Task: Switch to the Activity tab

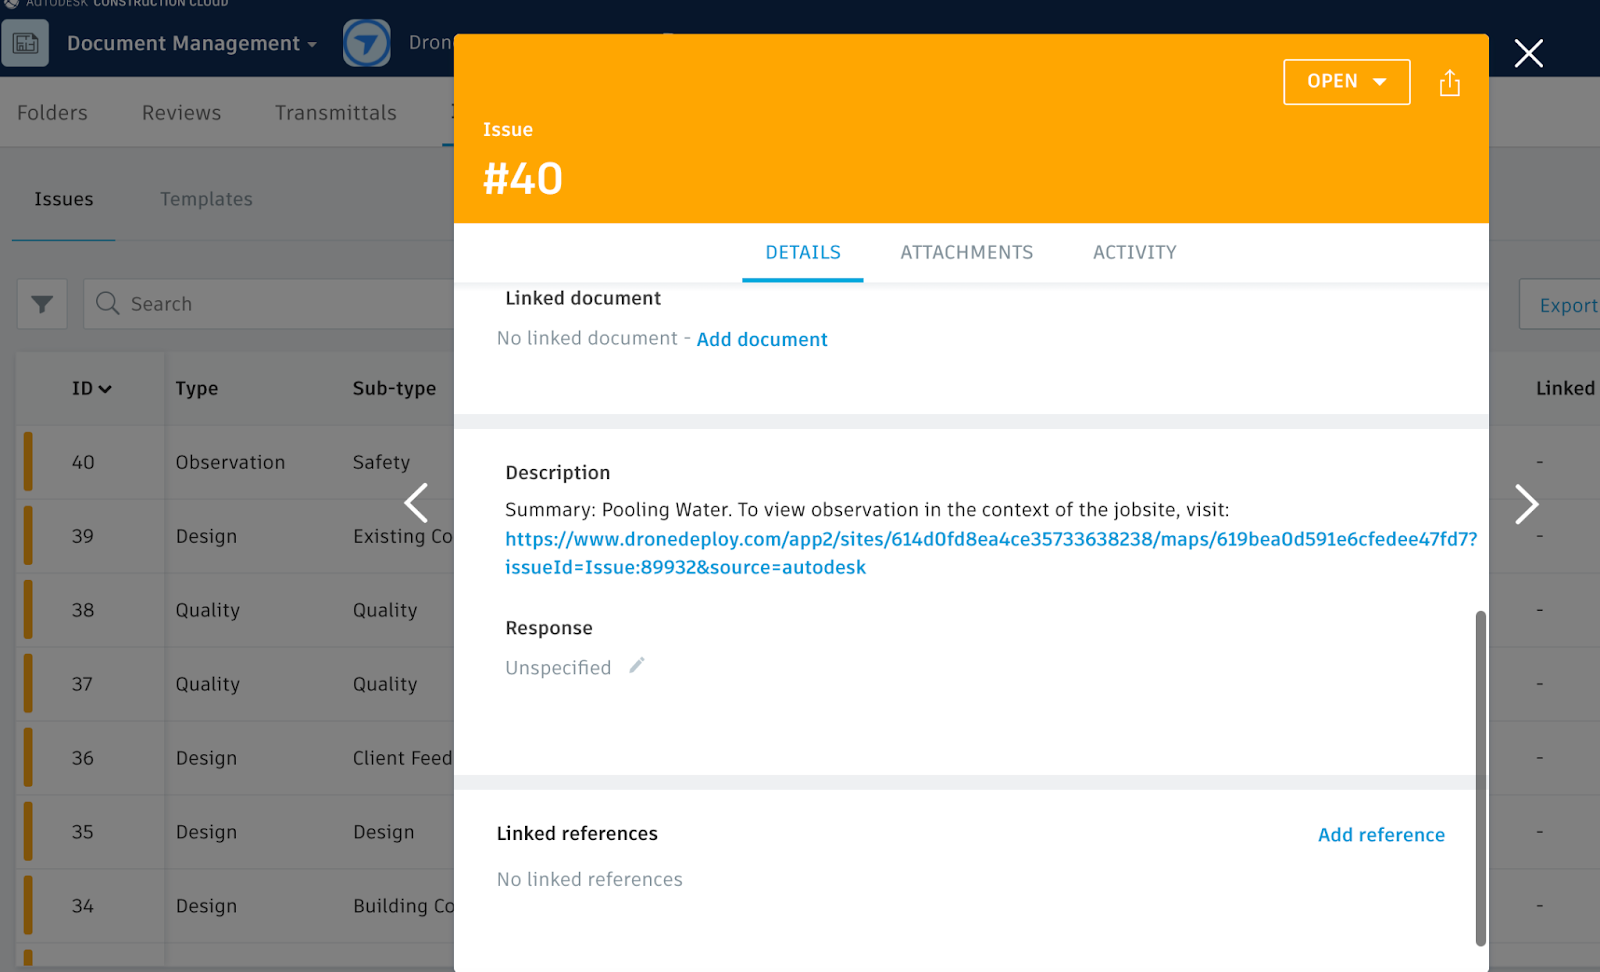Action: [1134, 252]
